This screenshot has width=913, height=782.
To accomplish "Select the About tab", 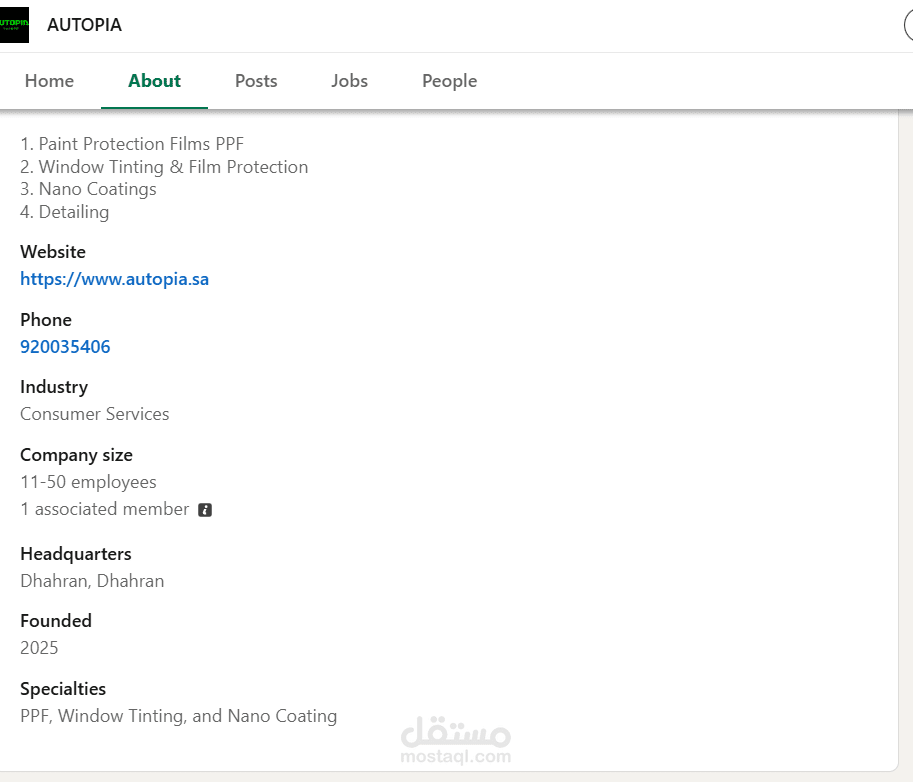I will pos(154,81).
